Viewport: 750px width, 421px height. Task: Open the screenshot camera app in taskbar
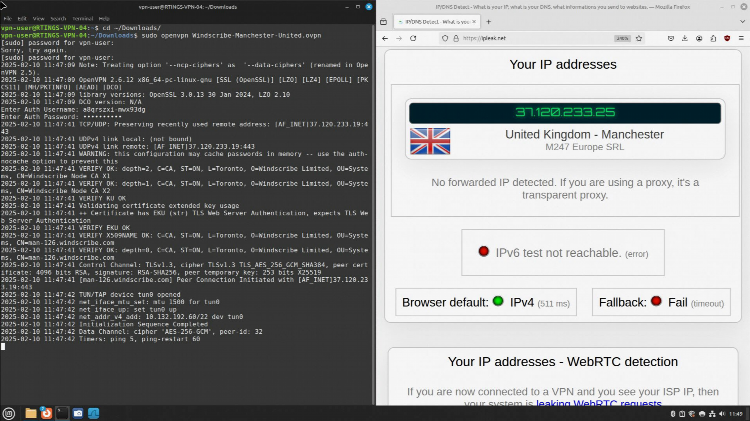[78, 413]
